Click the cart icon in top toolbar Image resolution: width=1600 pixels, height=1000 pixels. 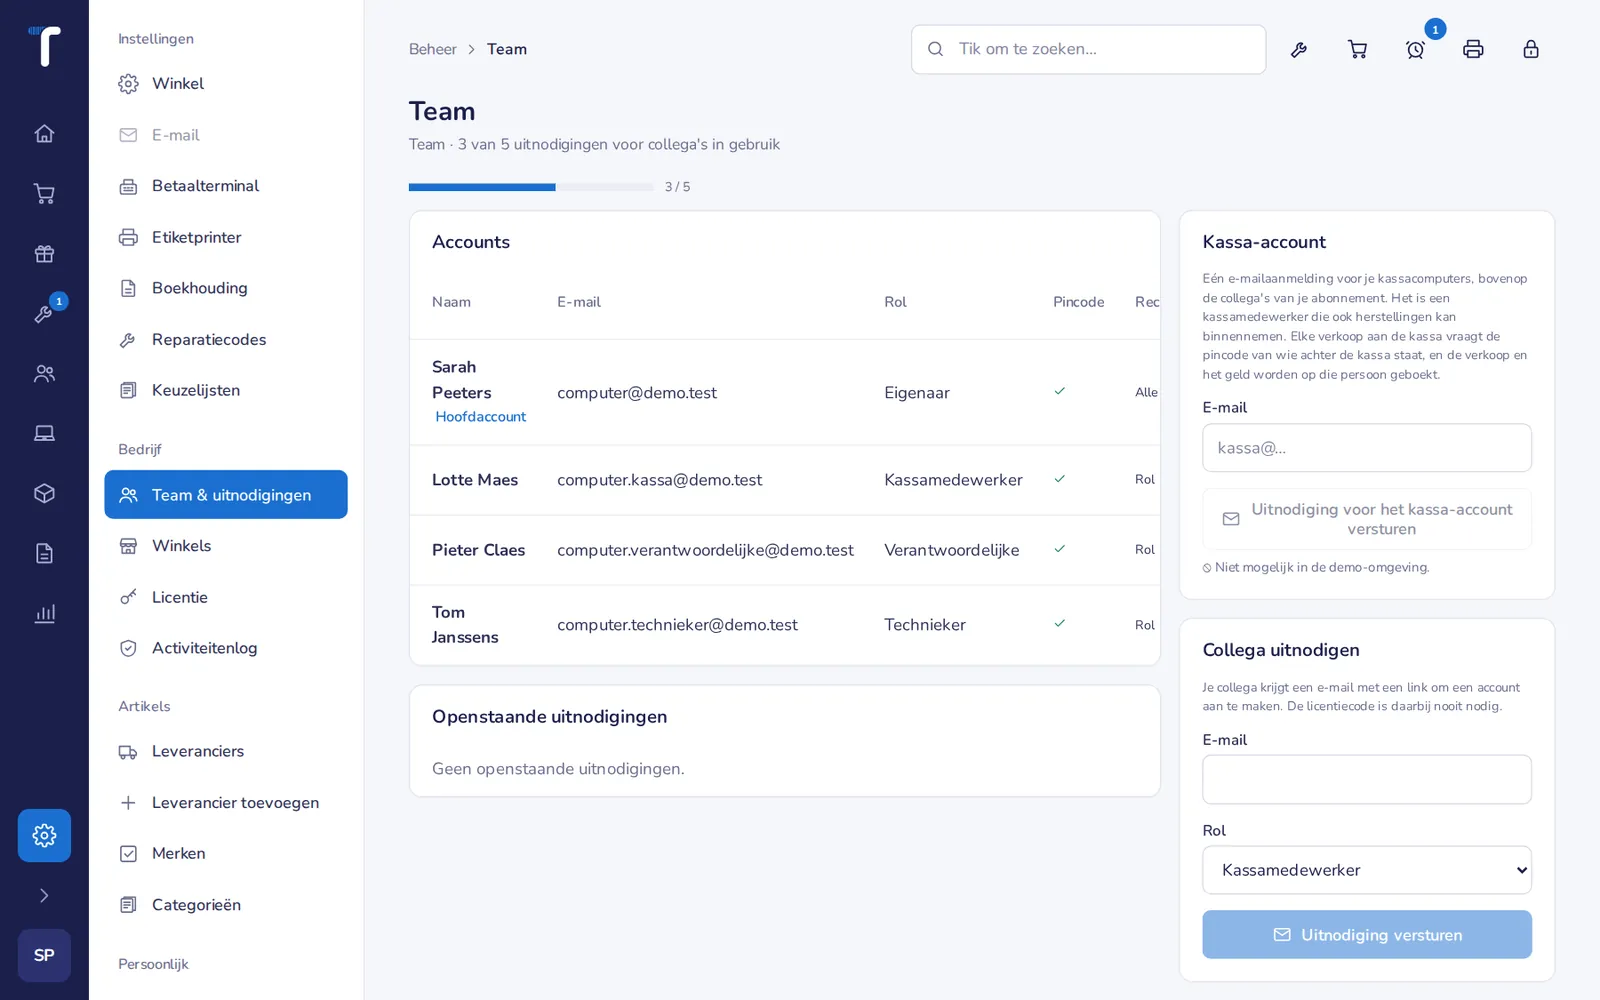[x=1357, y=49]
